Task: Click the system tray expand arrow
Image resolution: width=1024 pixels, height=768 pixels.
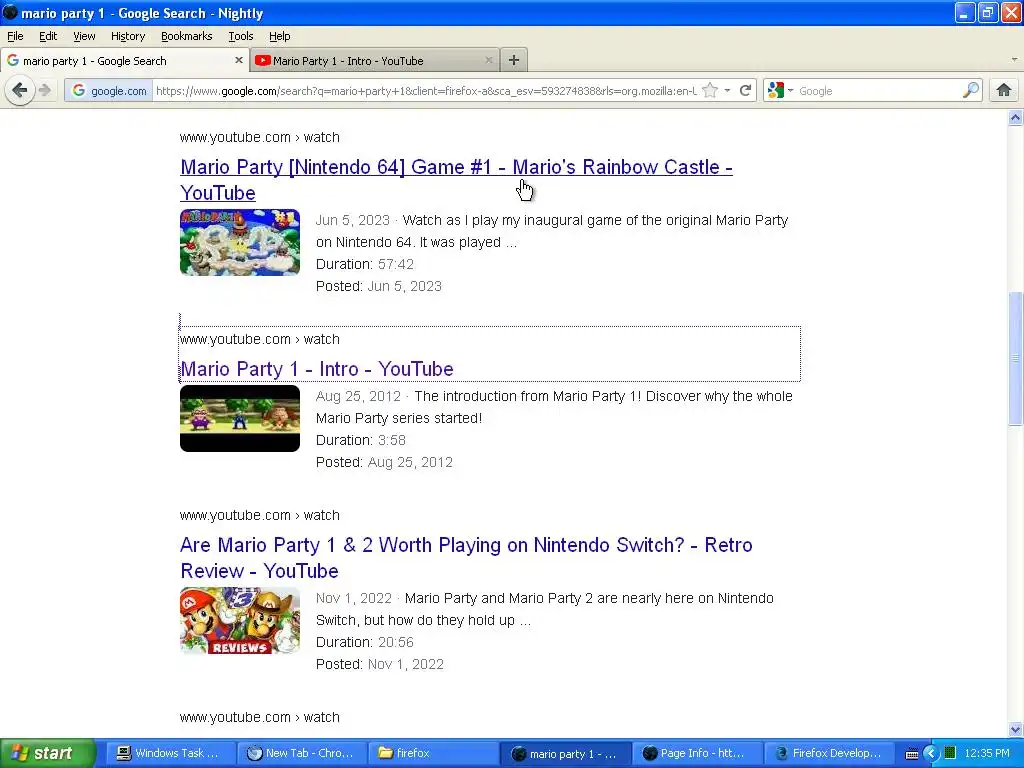Action: click(x=931, y=754)
